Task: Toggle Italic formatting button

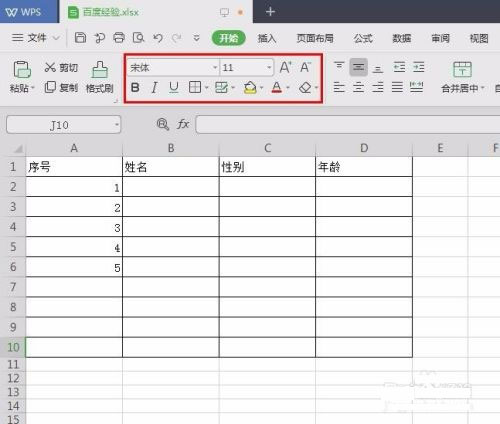Action: 154,88
